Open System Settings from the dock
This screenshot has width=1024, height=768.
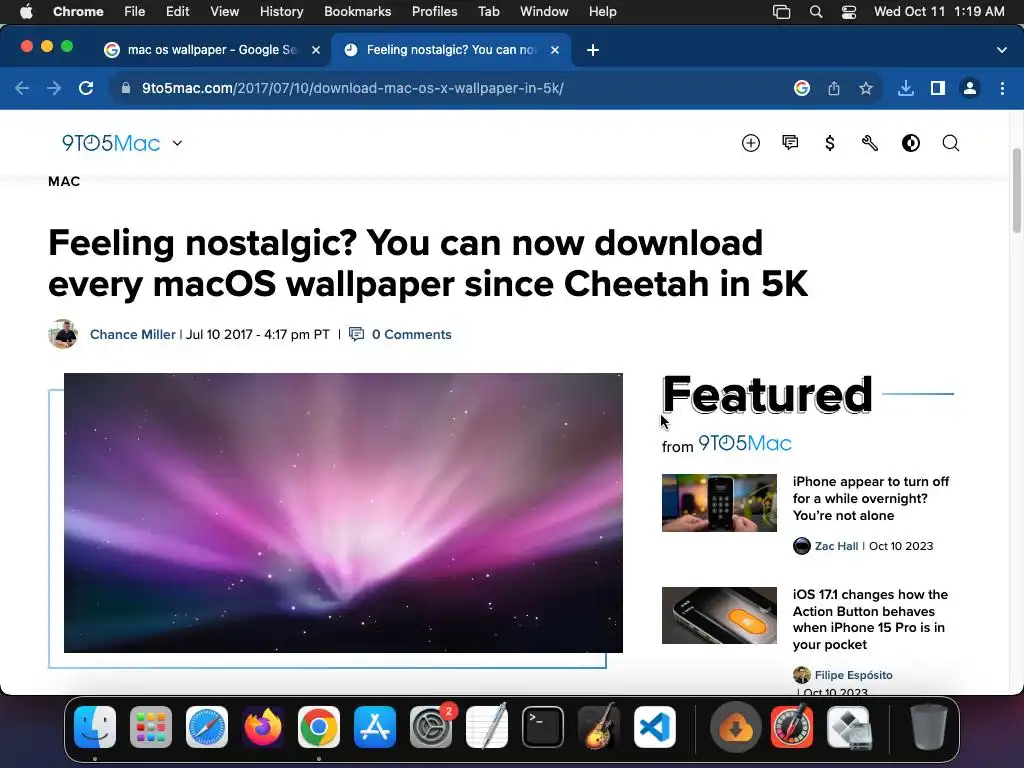(x=431, y=727)
